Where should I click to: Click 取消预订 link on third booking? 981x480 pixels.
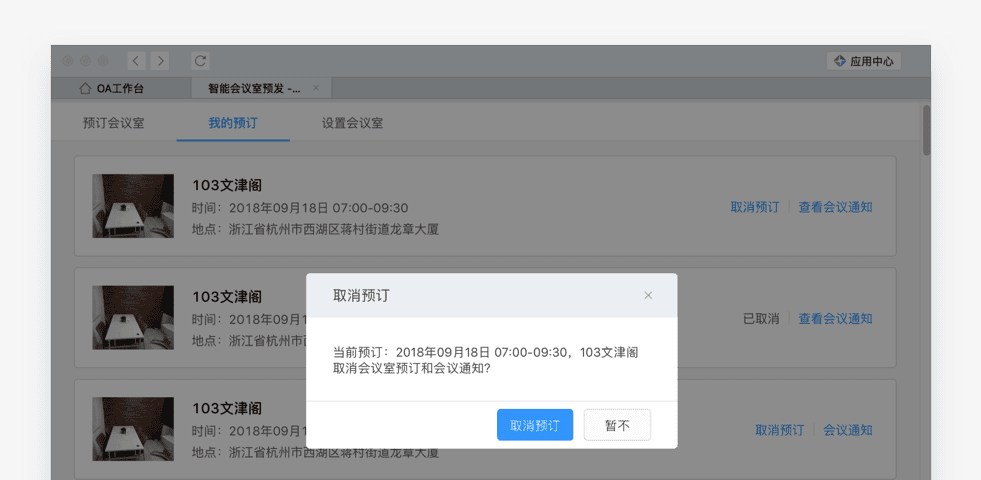coord(779,430)
